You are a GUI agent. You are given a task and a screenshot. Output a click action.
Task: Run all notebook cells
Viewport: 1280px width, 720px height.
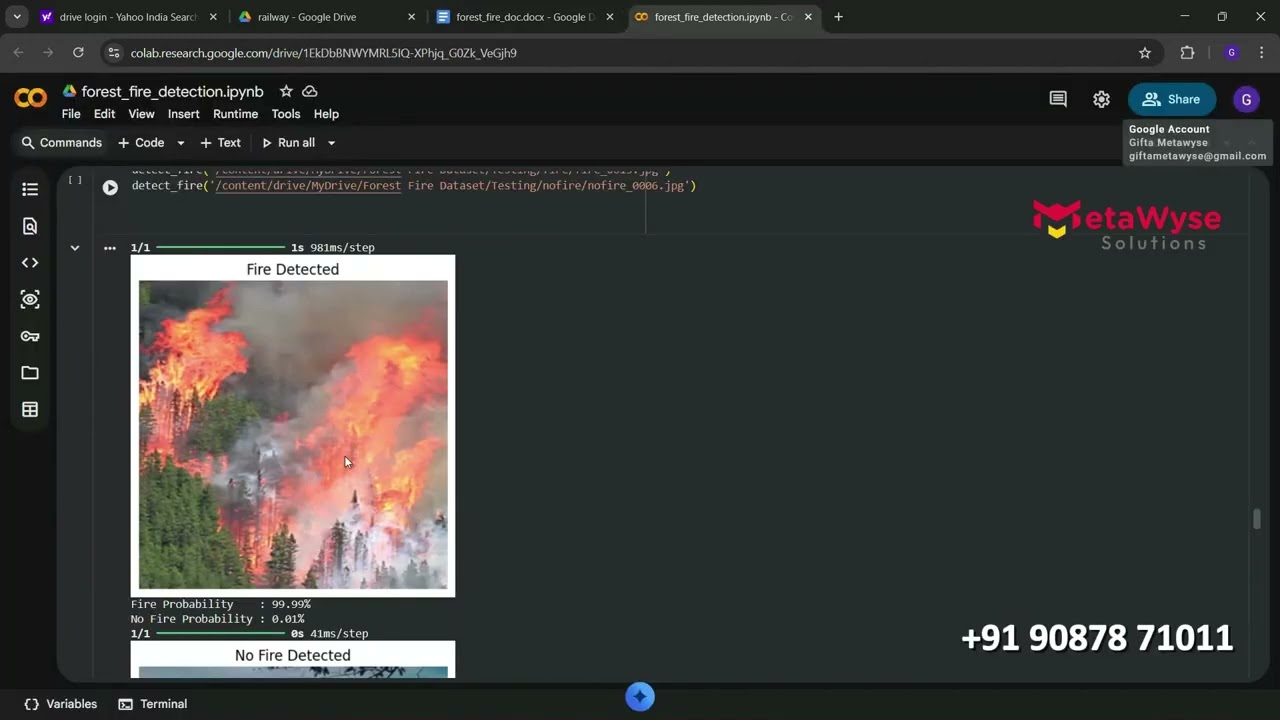(288, 143)
